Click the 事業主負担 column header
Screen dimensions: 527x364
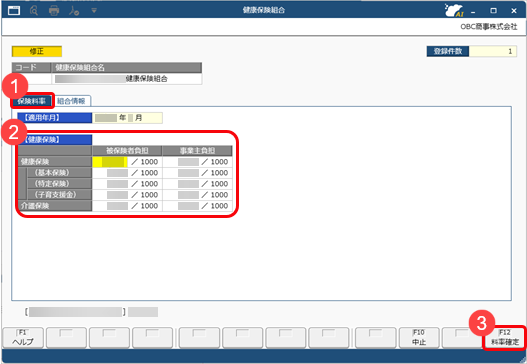(197, 151)
